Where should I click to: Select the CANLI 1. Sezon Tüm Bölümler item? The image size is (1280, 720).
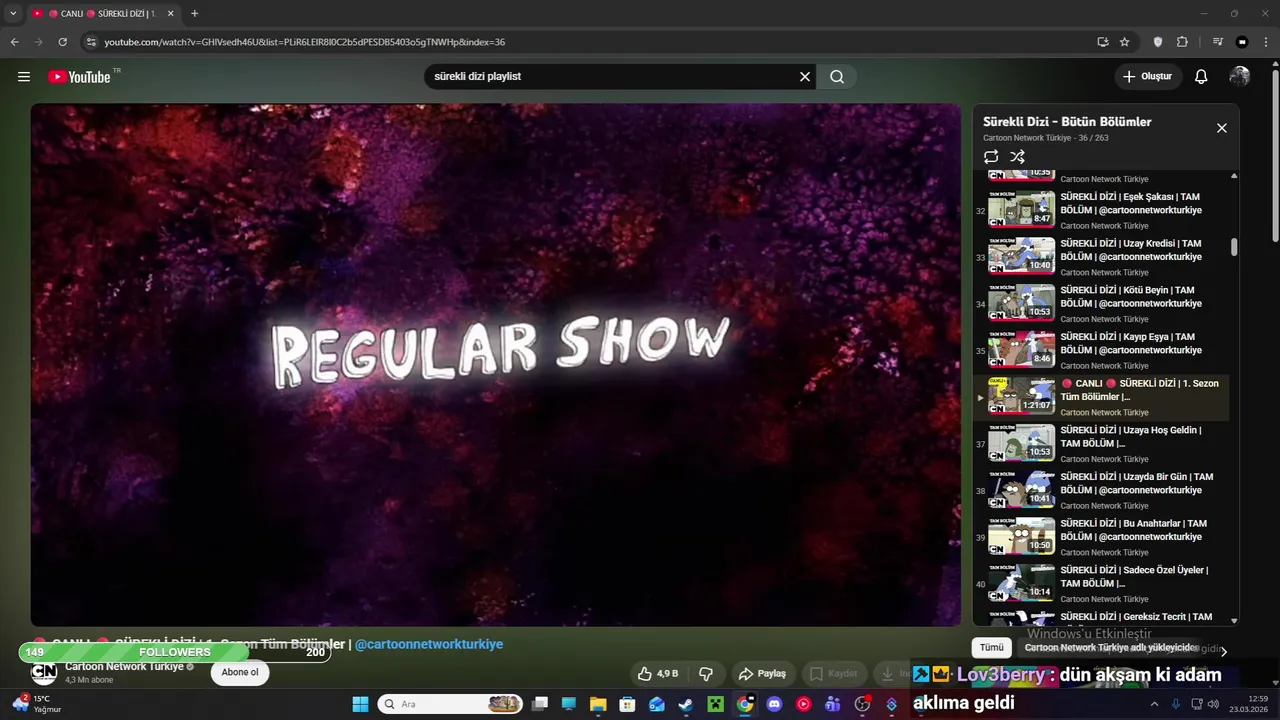click(x=1102, y=396)
